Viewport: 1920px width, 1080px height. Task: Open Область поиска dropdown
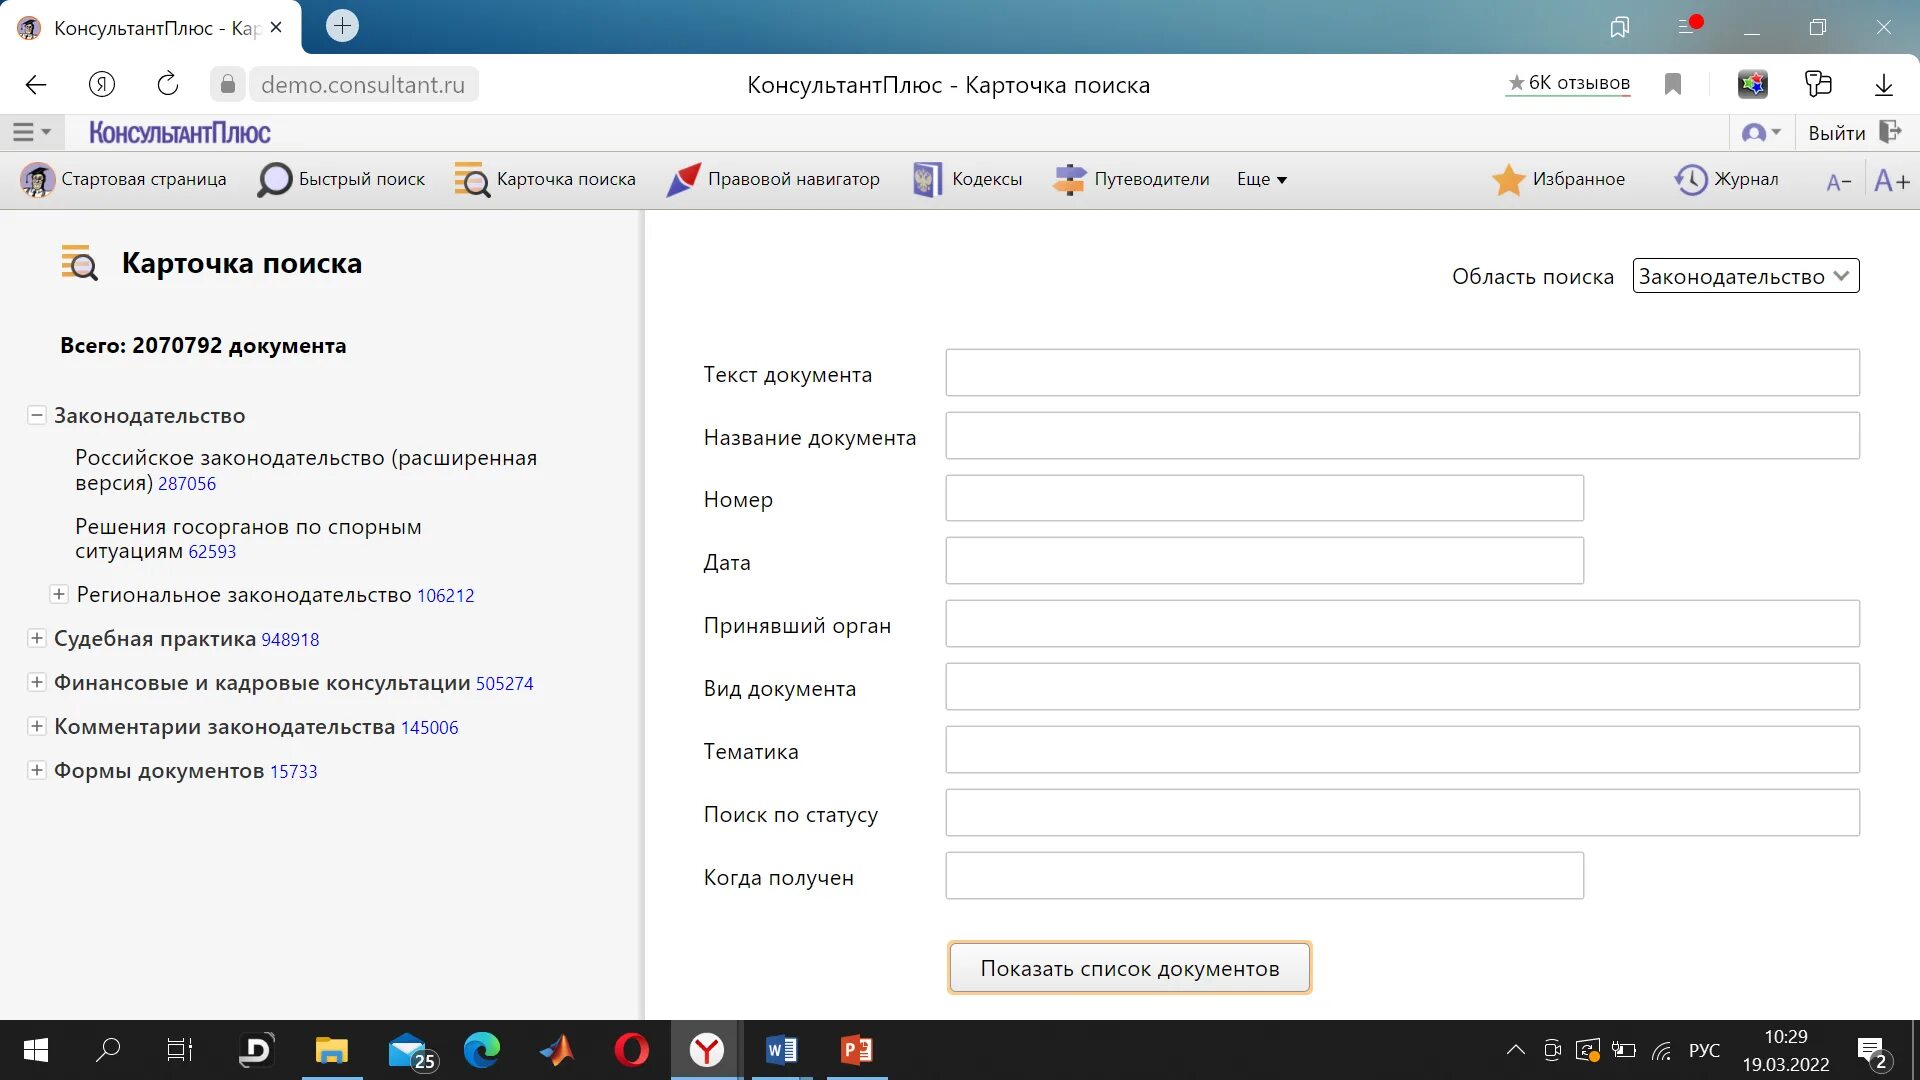pyautogui.click(x=1745, y=276)
